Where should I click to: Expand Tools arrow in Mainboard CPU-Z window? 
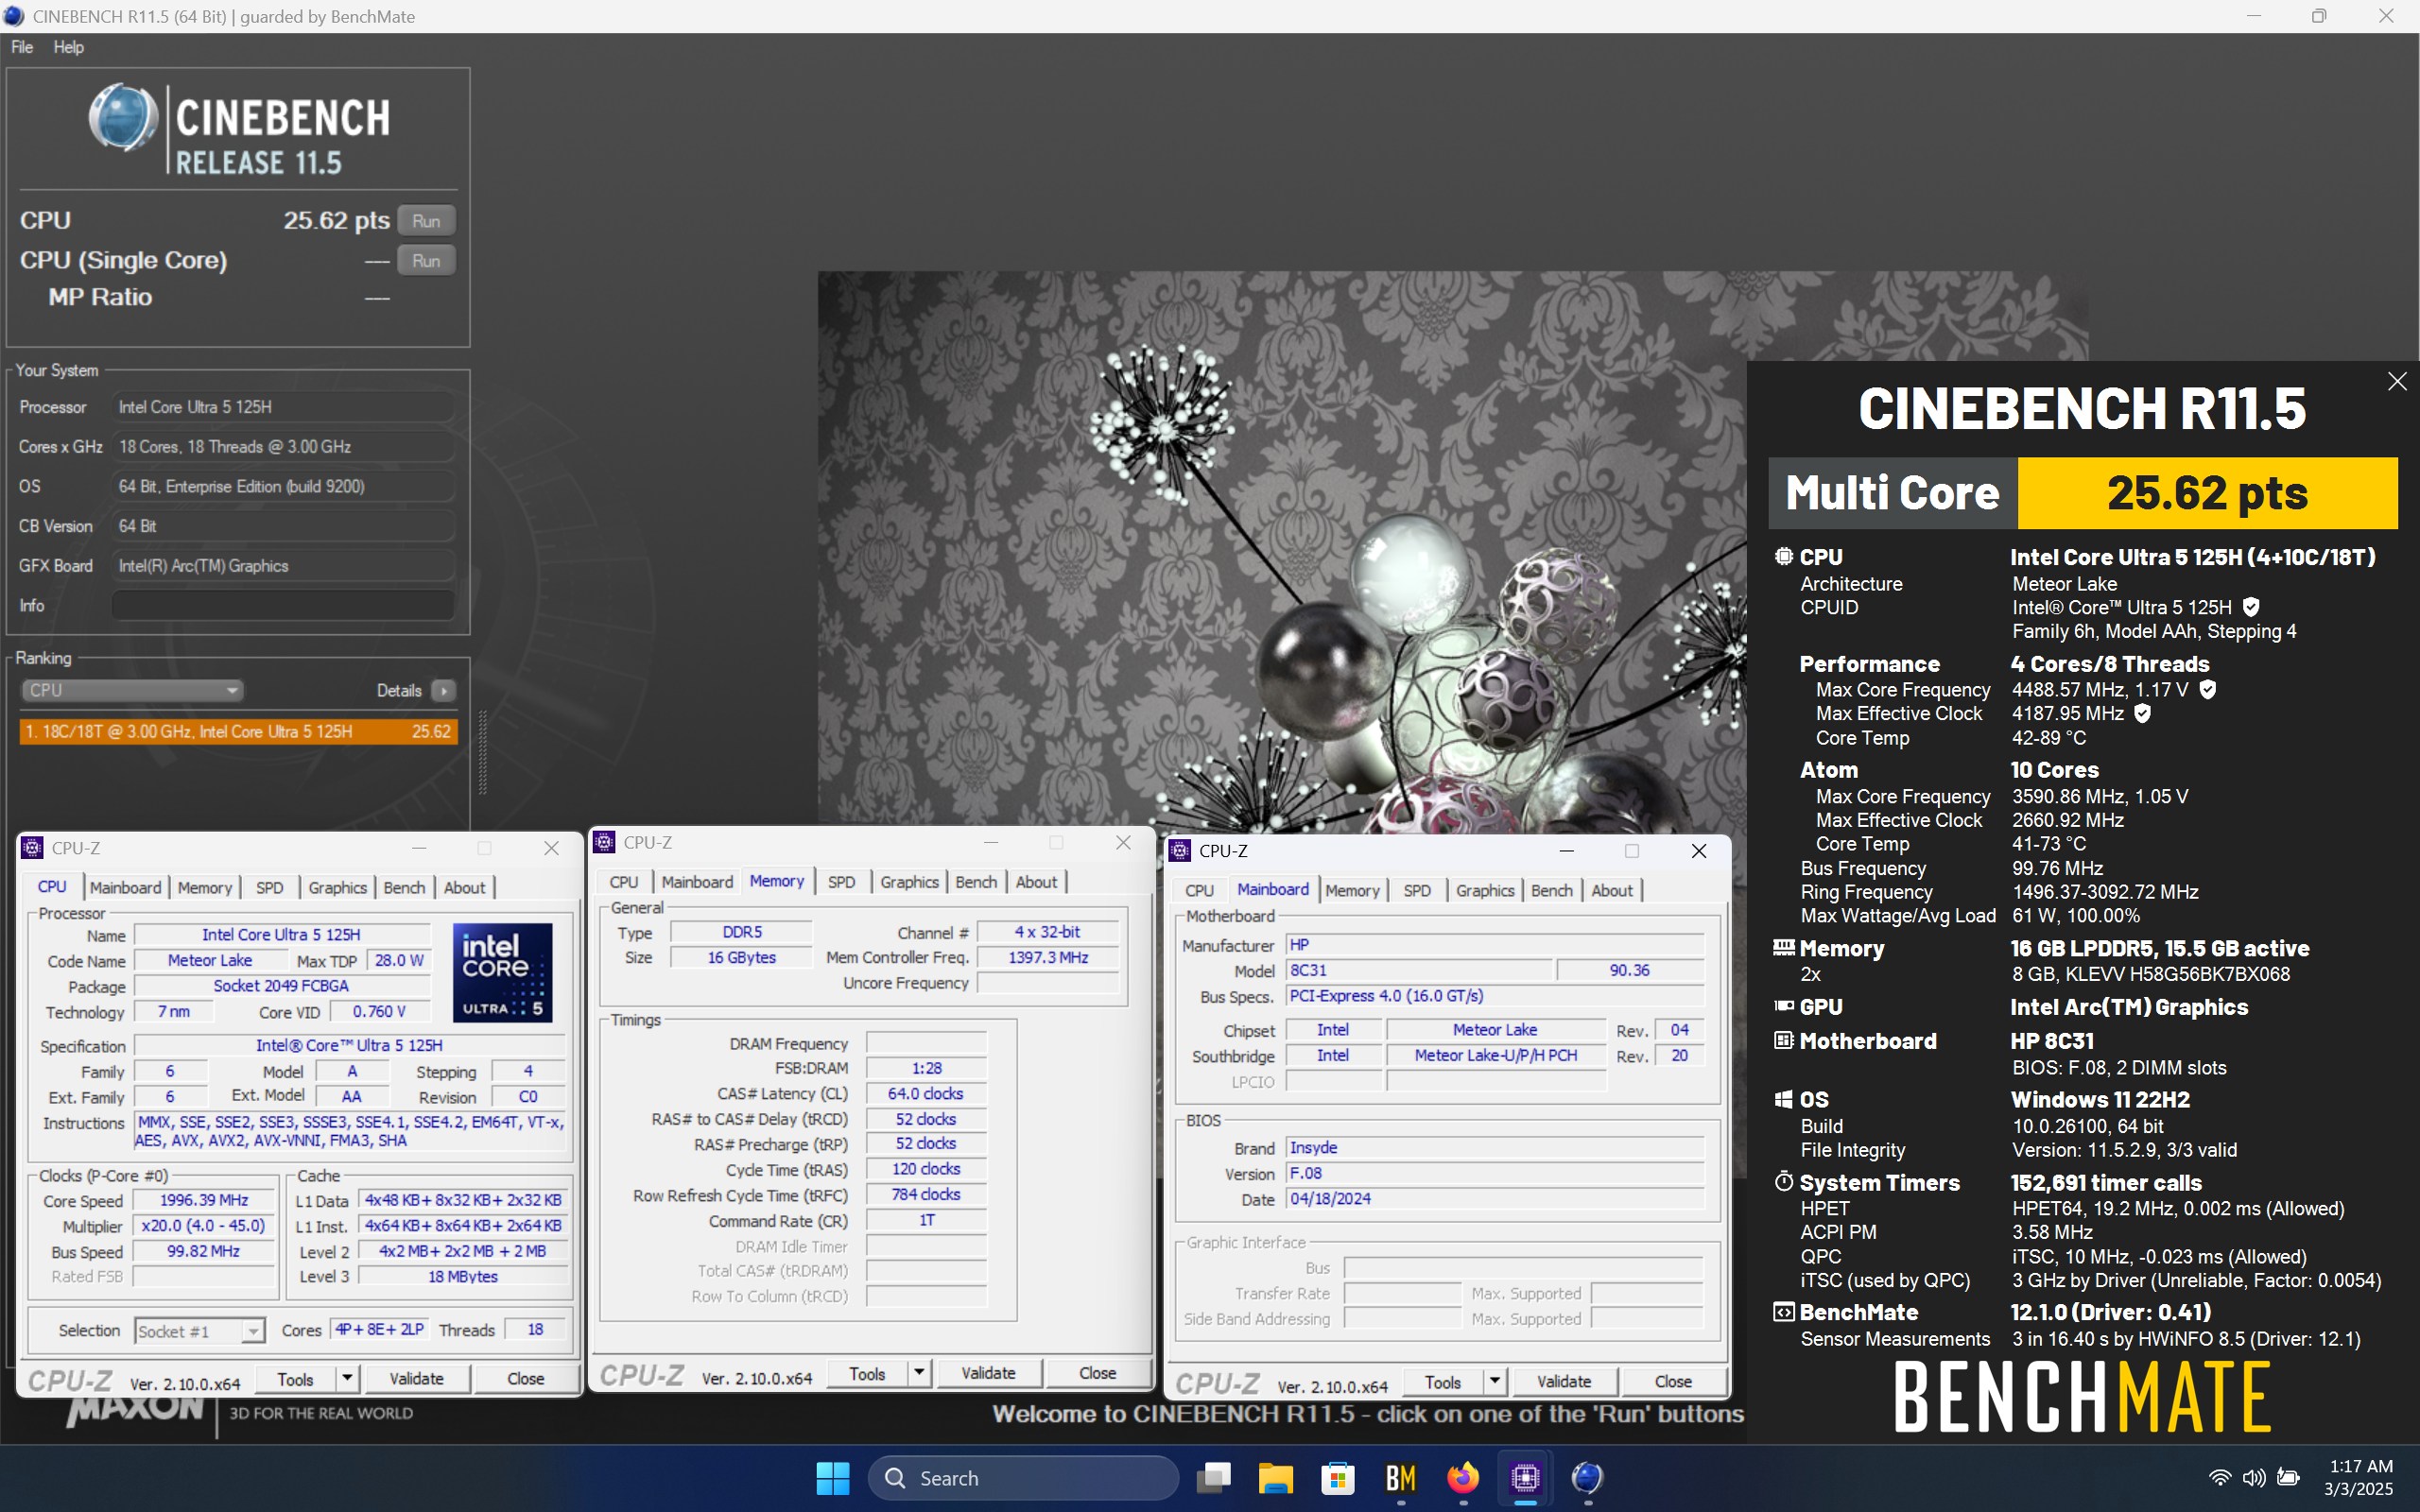(x=1495, y=1382)
